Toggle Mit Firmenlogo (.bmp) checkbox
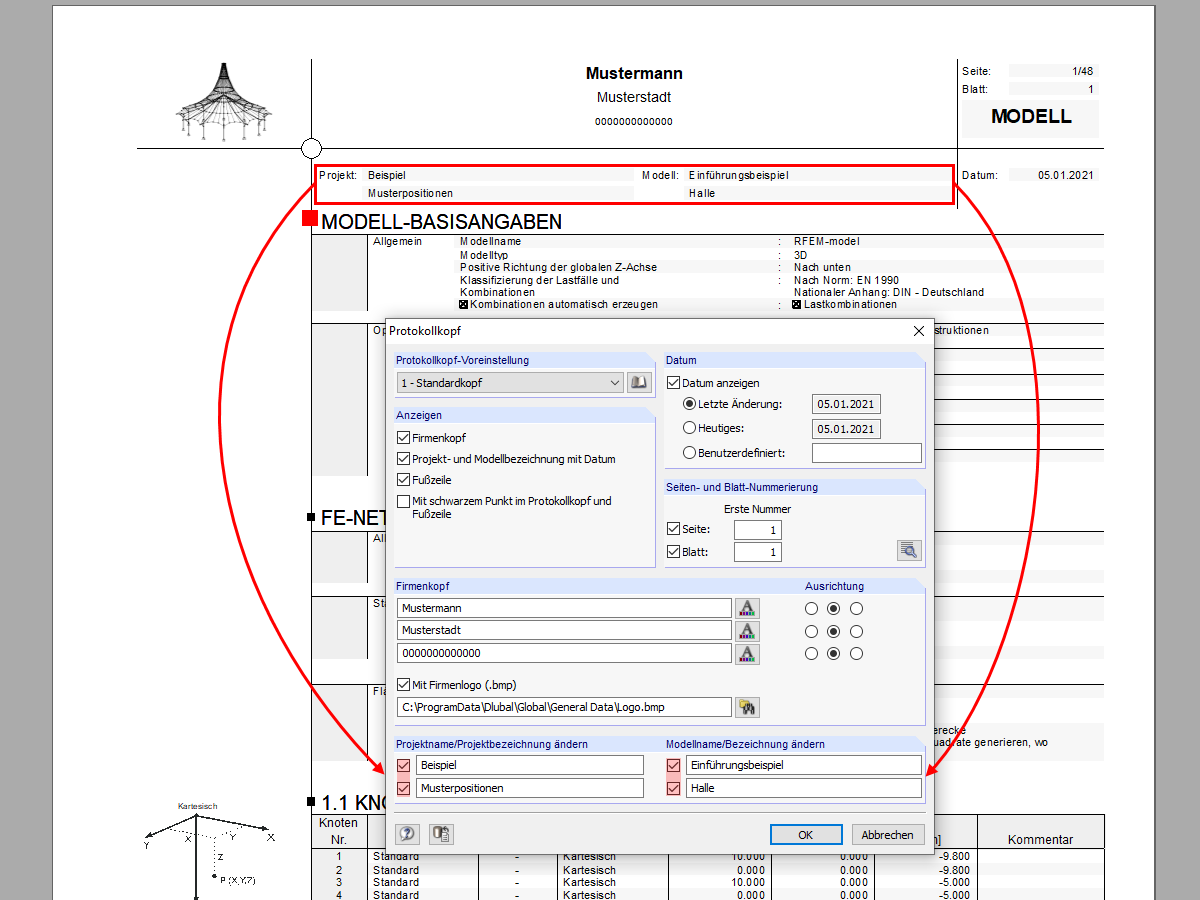This screenshot has width=1200, height=900. tap(404, 685)
